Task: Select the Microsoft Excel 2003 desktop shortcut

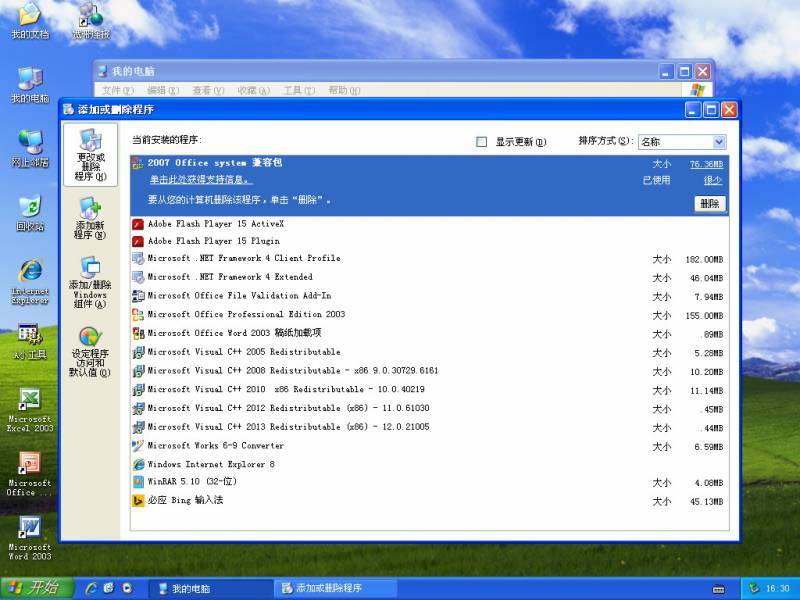Action: point(30,410)
